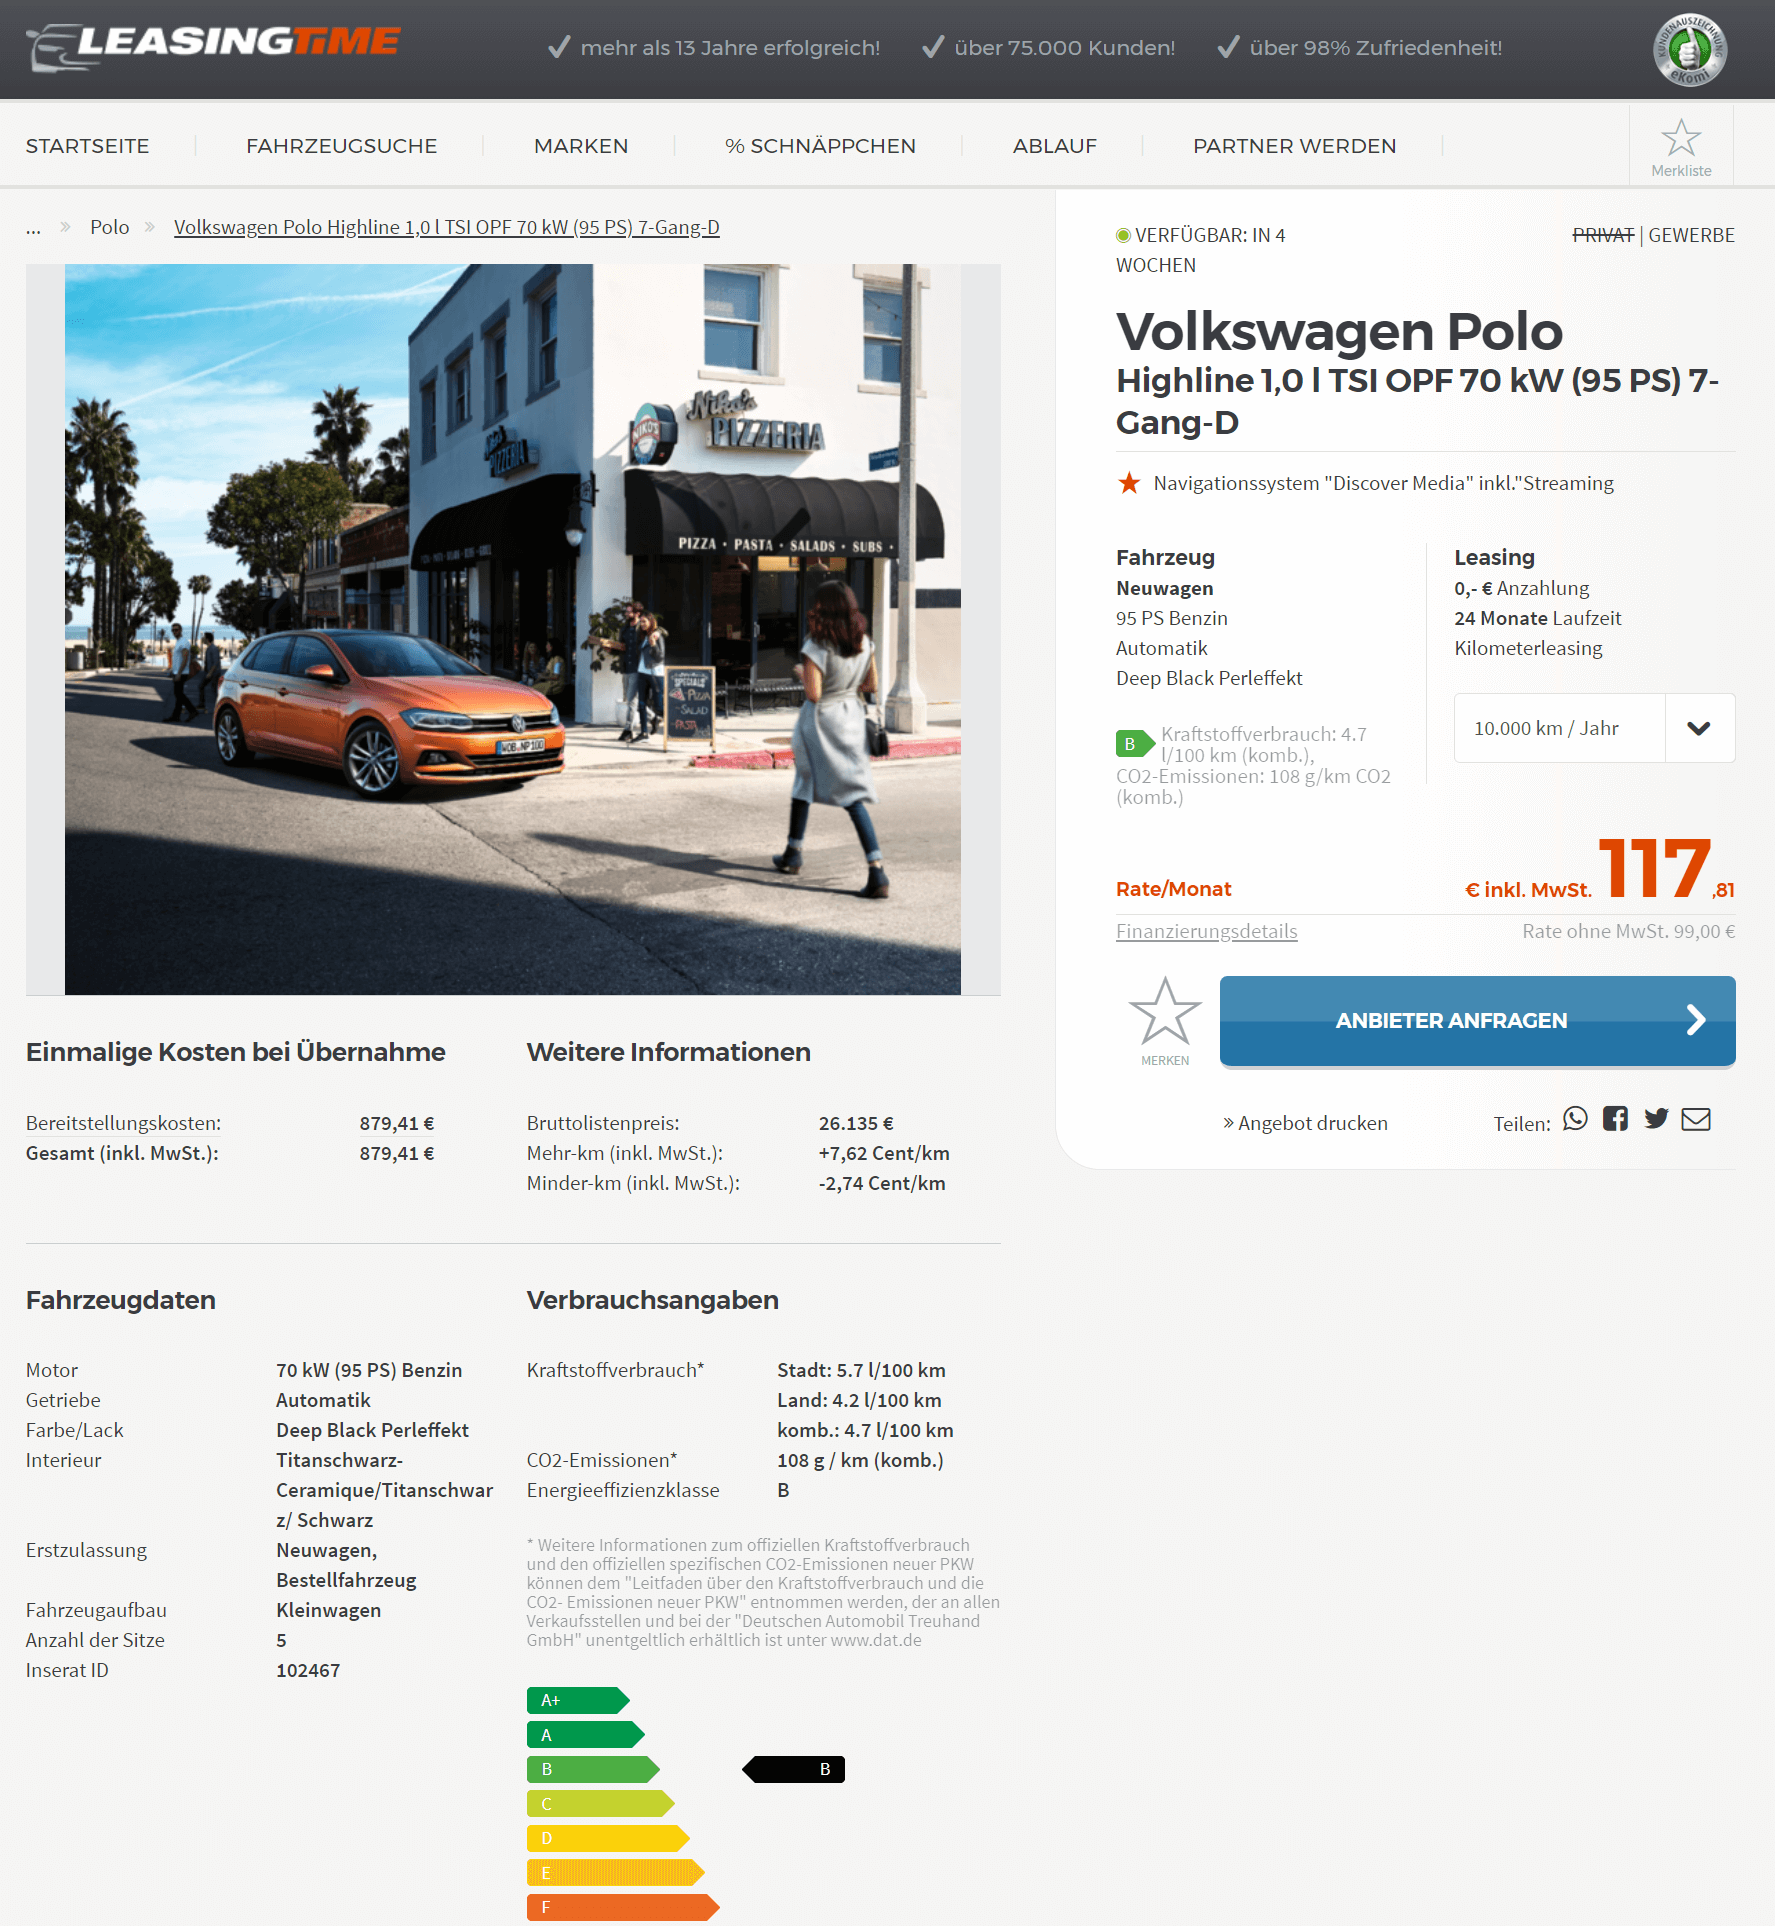Click the 117,81 monthly rate price
Image resolution: width=1775 pixels, height=1926 pixels.
click(1666, 869)
